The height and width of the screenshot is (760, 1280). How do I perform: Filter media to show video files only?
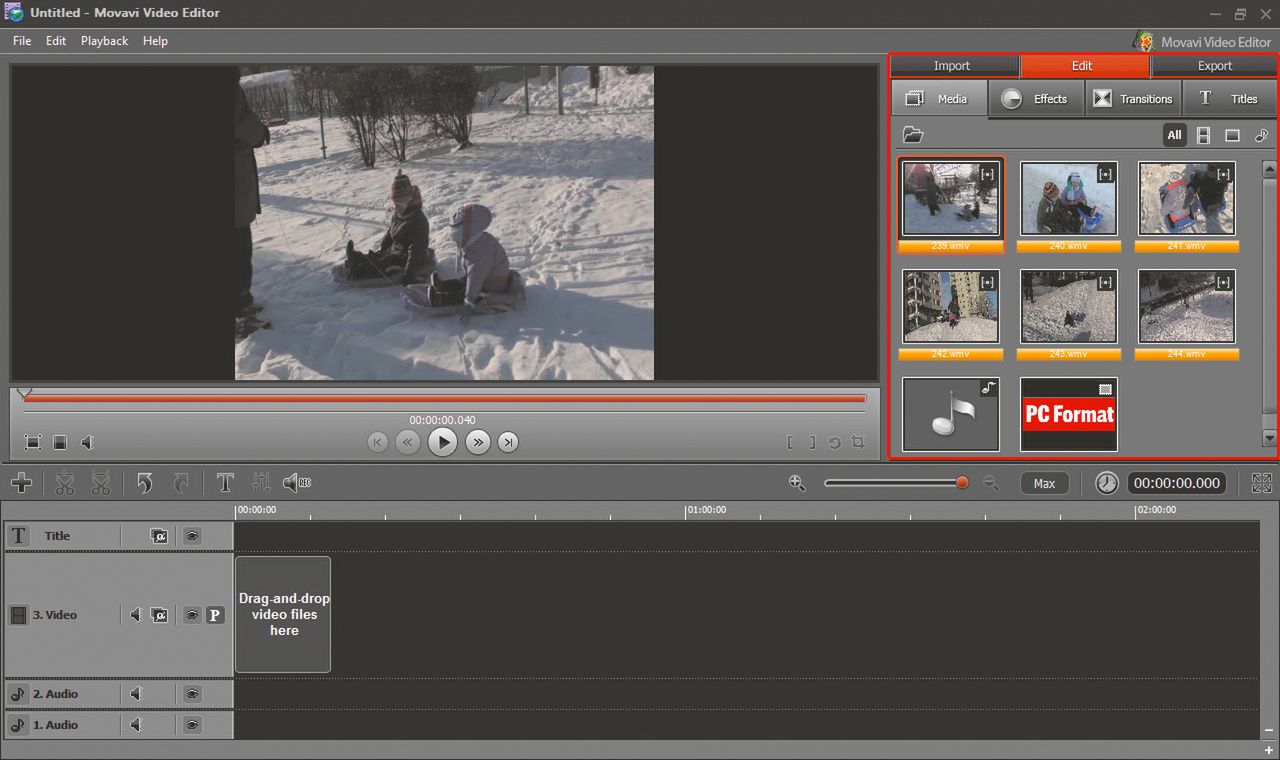(1203, 135)
